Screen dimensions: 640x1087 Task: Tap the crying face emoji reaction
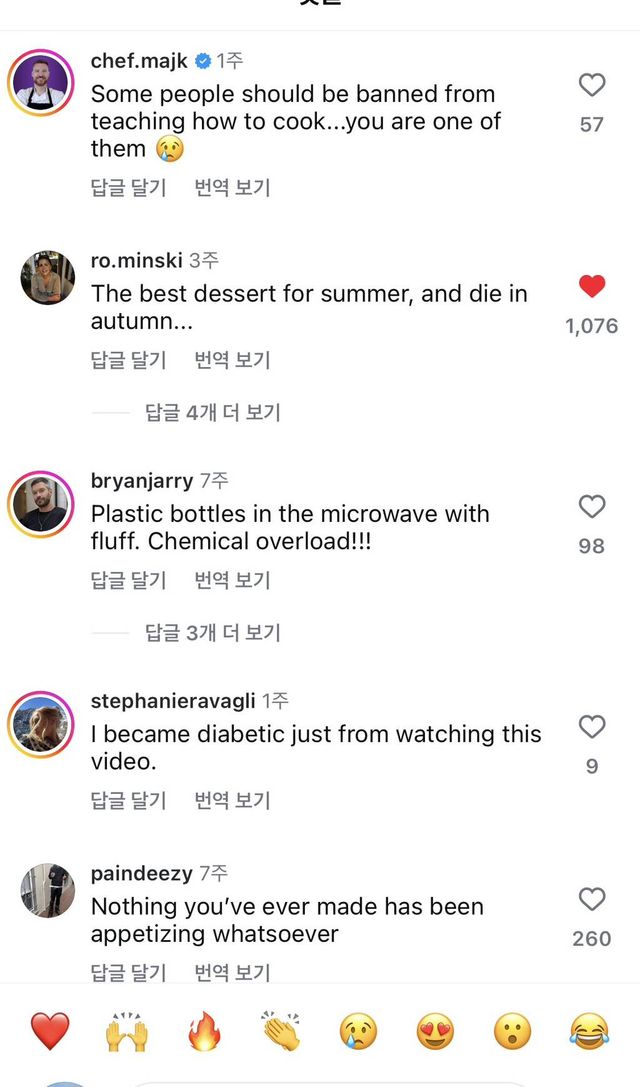tap(359, 1031)
